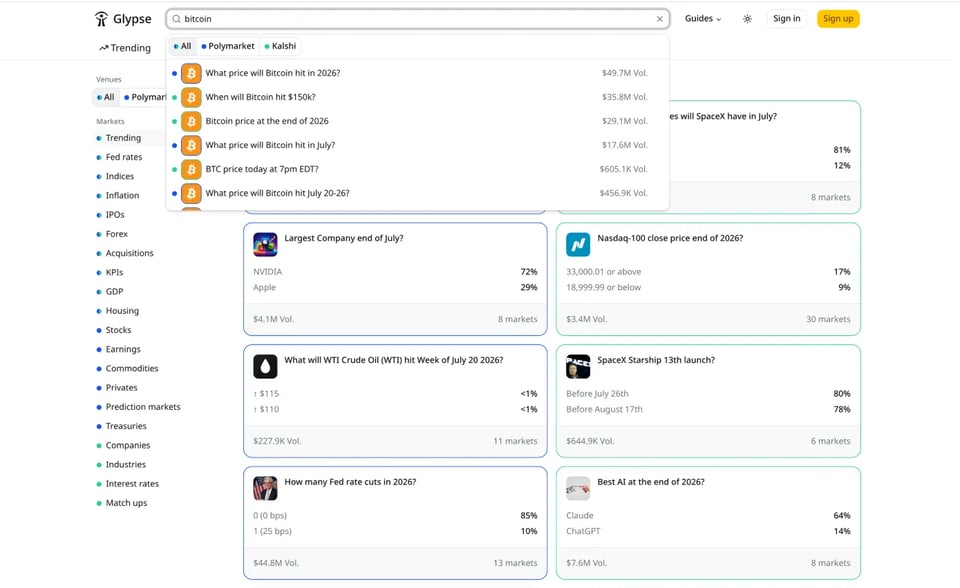Open 'How many Fed rate cuts in 2026?' market
The height and width of the screenshot is (588, 960).
pyautogui.click(x=350, y=482)
